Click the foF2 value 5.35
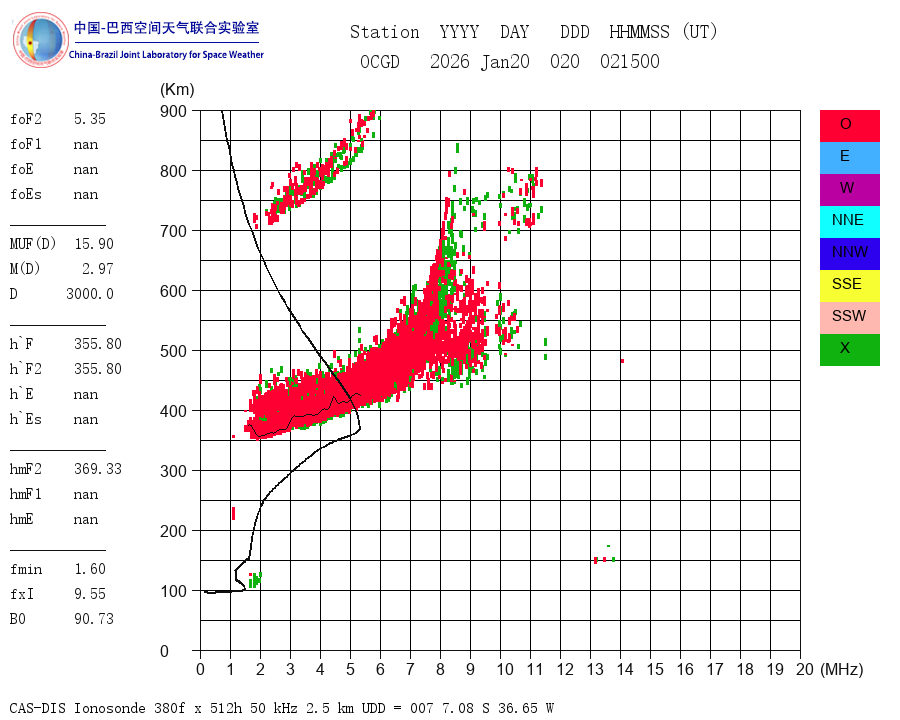 click(x=90, y=119)
